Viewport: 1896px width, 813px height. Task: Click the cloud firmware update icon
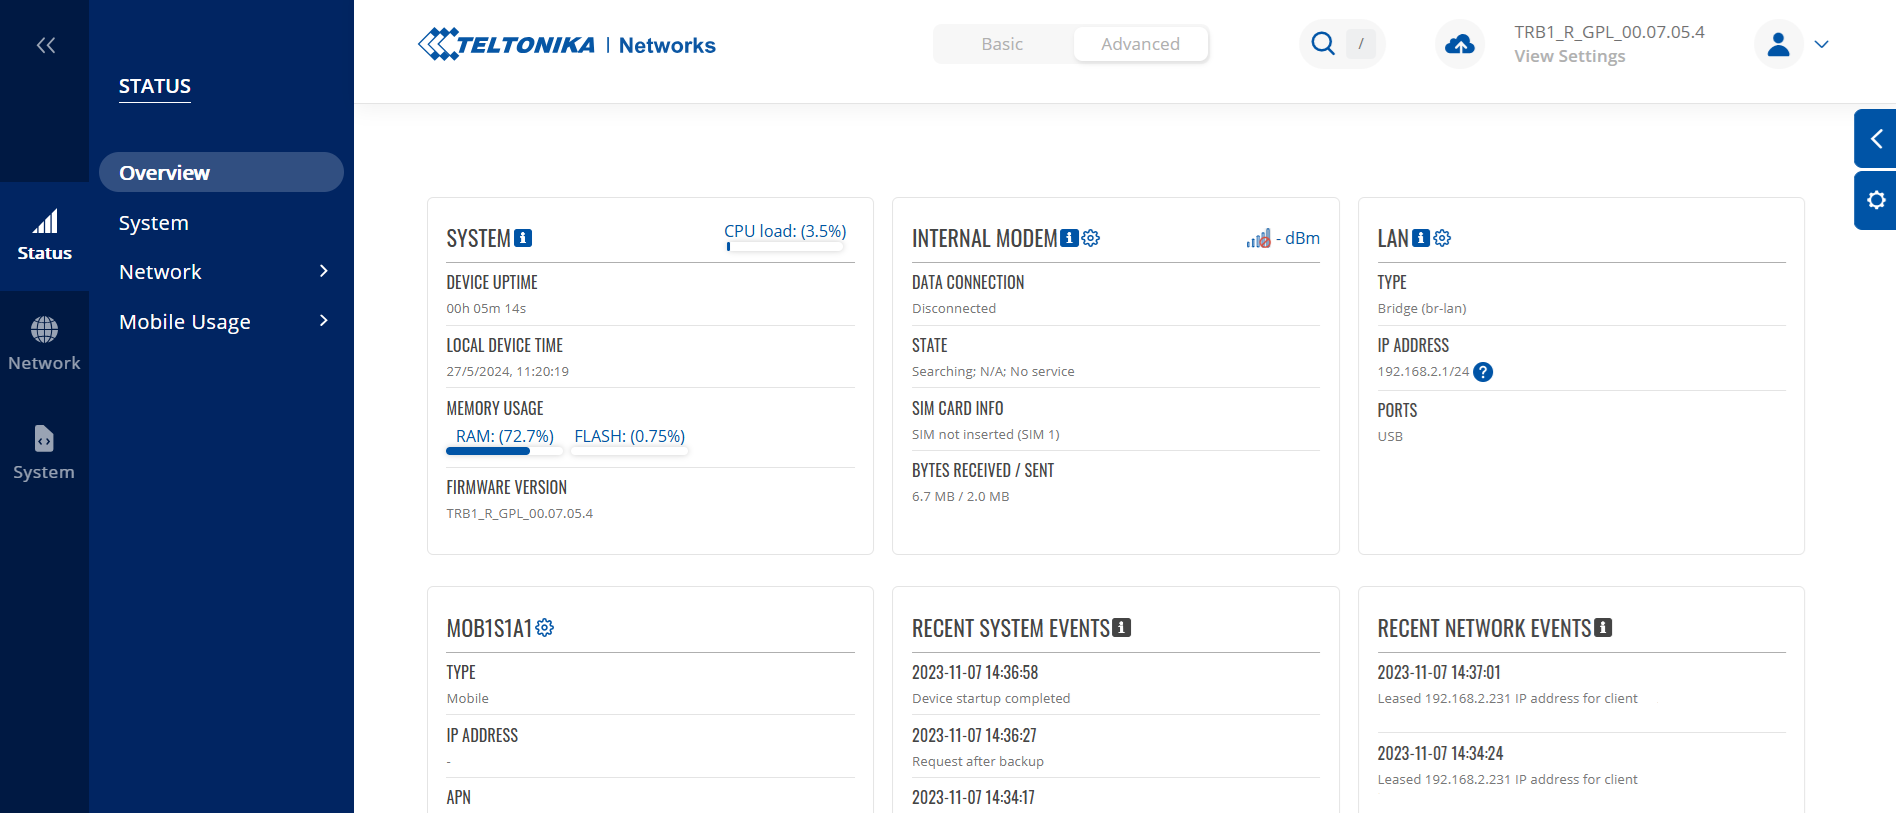click(x=1459, y=44)
